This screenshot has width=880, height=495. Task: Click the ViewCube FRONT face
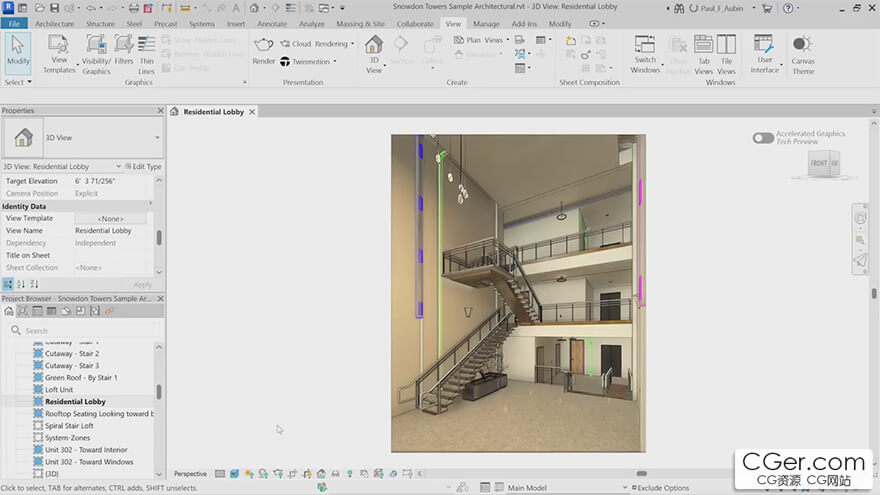[819, 163]
